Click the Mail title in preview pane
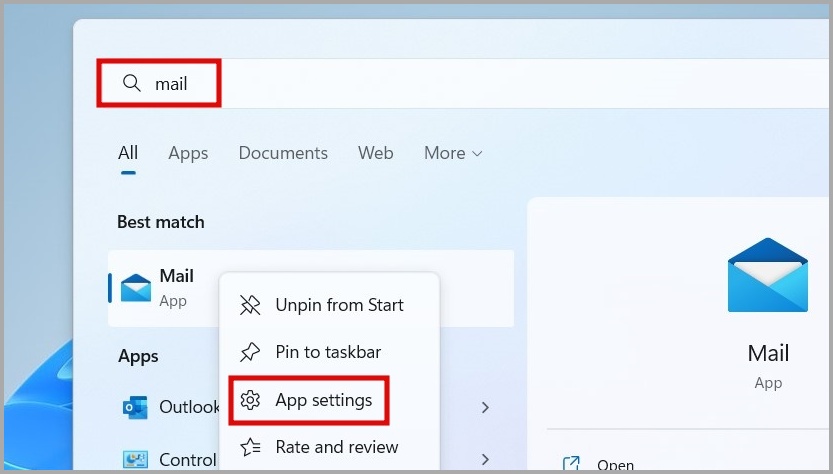The height and width of the screenshot is (474, 833). coord(768,353)
